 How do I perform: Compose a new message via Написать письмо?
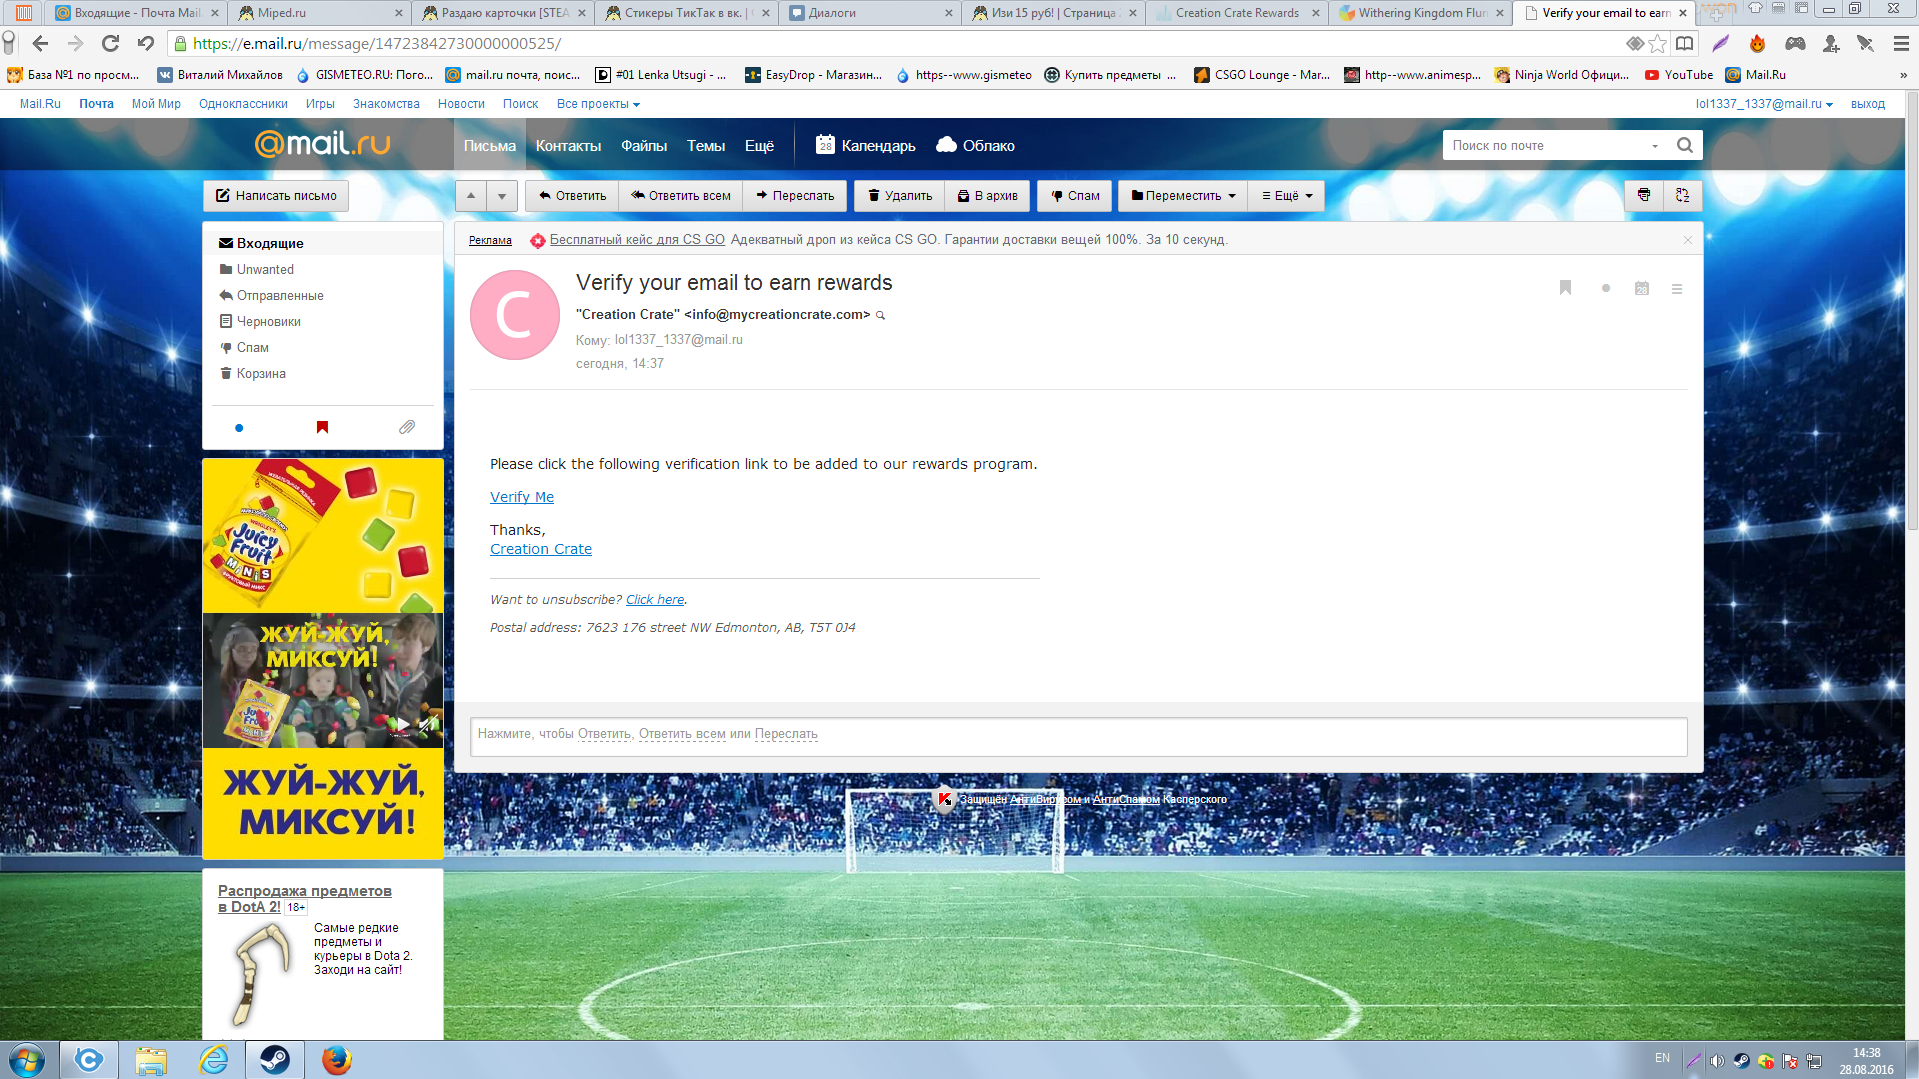(x=276, y=196)
